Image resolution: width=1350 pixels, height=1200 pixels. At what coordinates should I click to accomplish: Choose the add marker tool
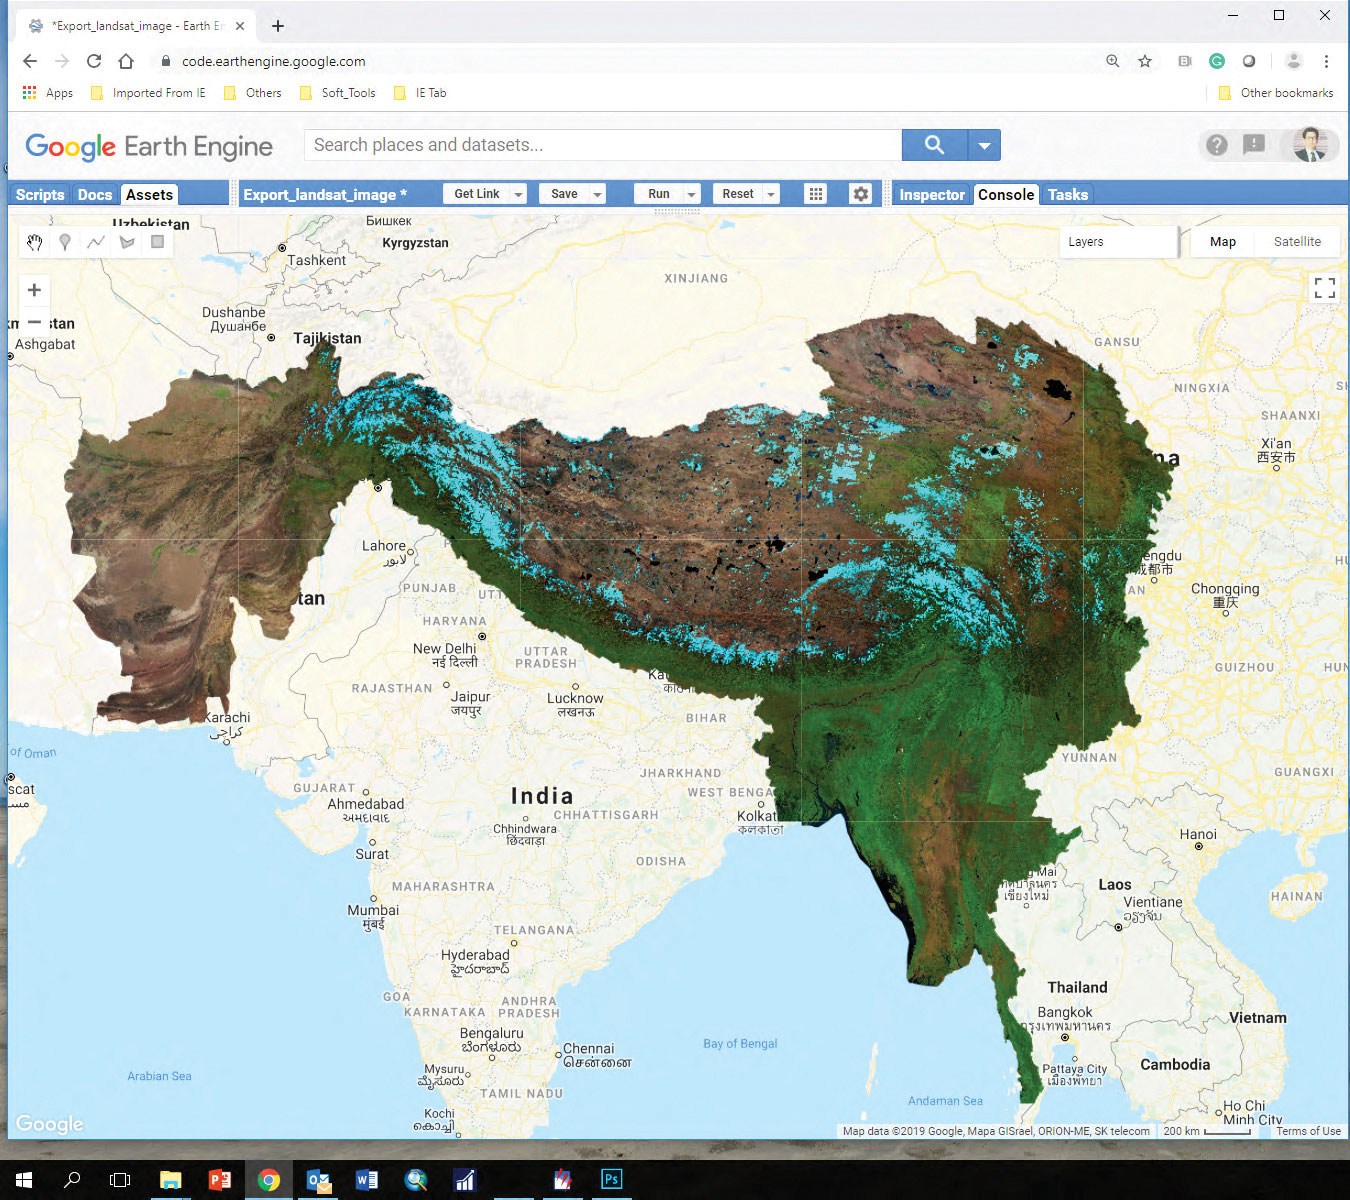coord(65,242)
